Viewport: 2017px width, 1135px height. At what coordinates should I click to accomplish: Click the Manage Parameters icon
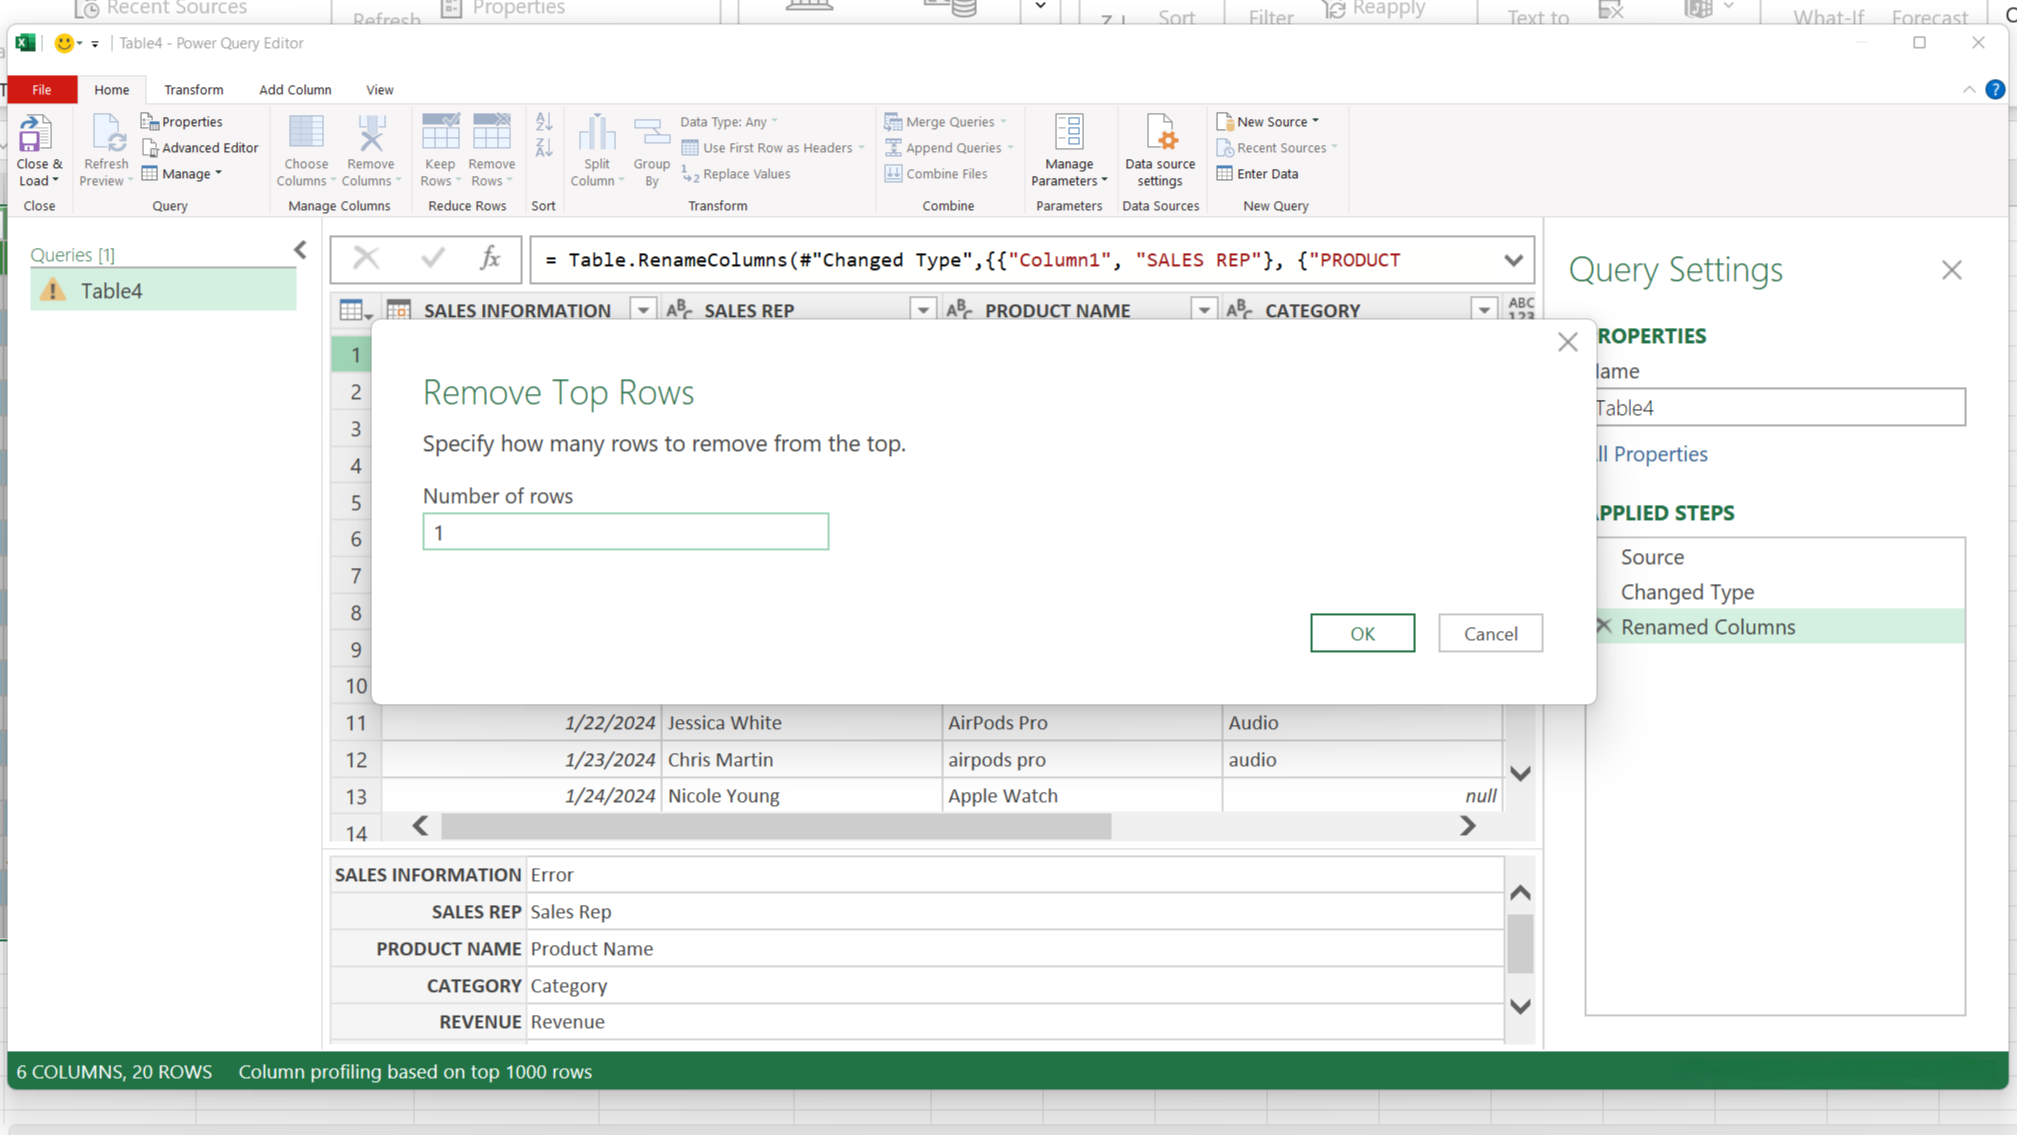(x=1069, y=133)
